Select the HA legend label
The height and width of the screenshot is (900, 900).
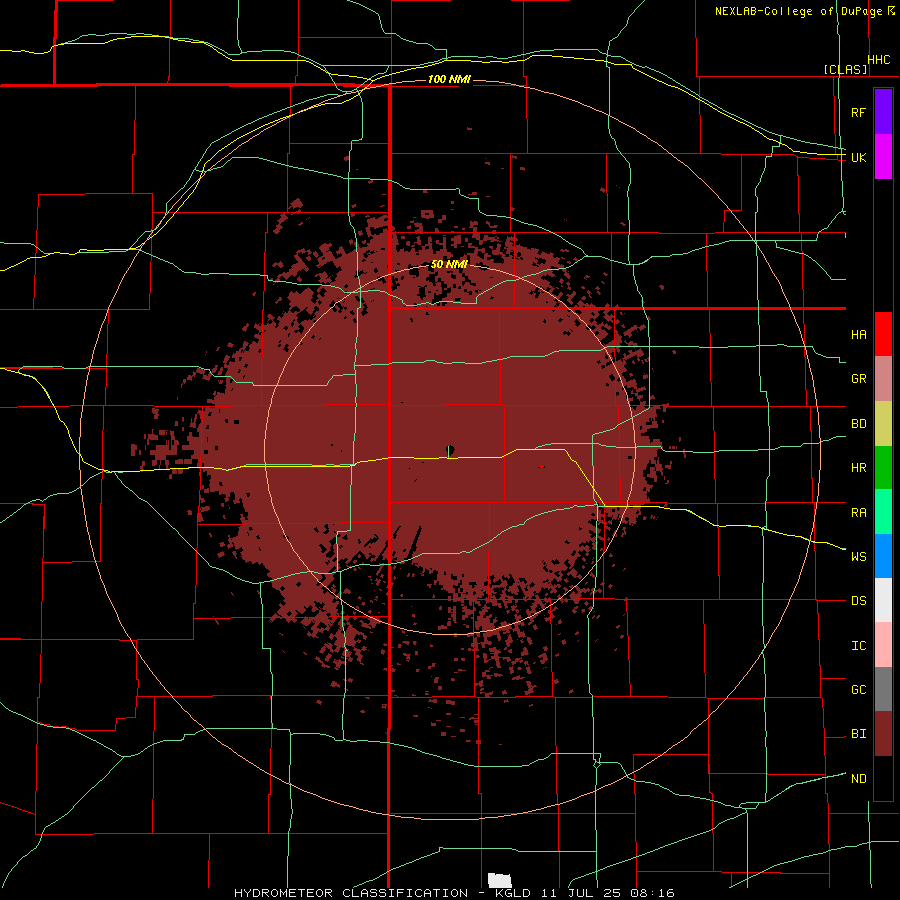858,335
